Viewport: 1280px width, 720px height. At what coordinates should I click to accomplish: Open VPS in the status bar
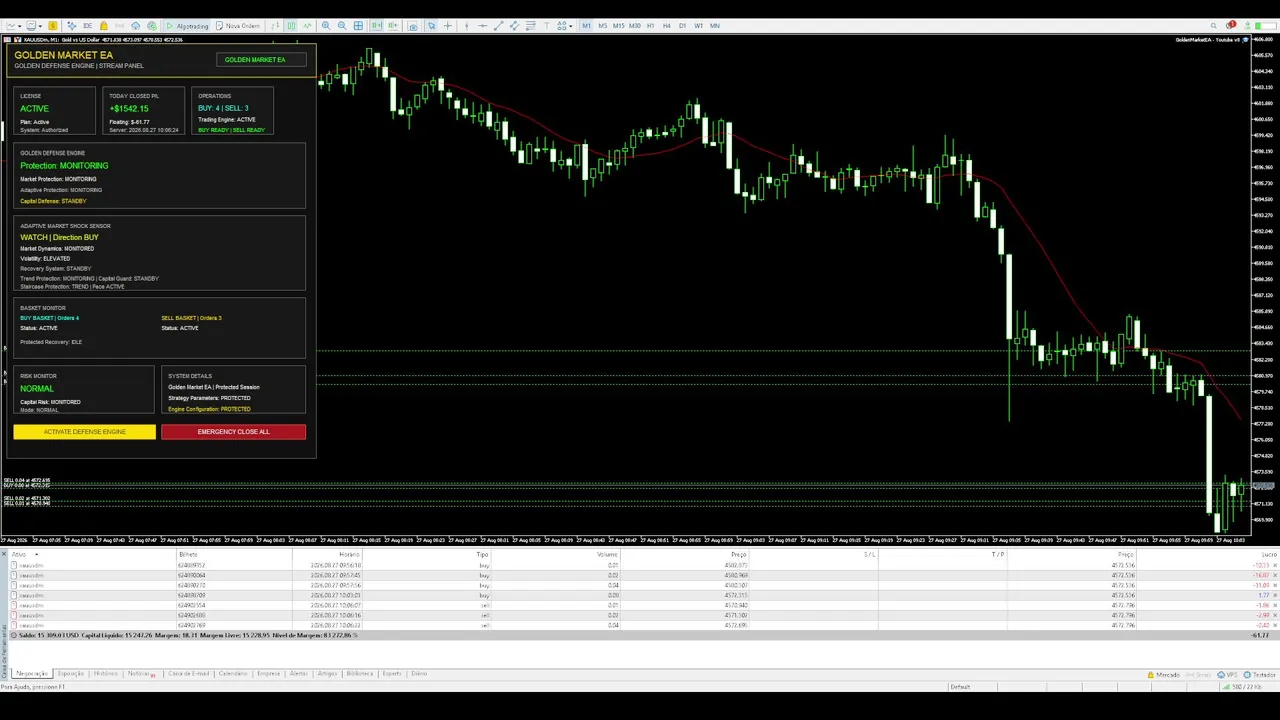coord(1229,675)
